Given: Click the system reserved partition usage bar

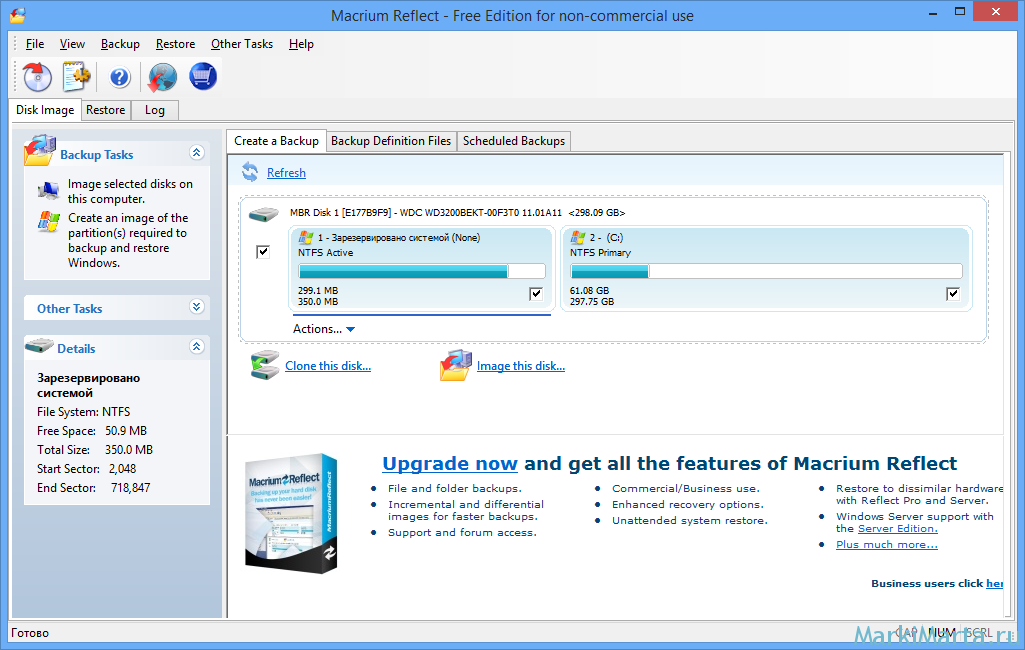Looking at the screenshot, I should pos(422,271).
